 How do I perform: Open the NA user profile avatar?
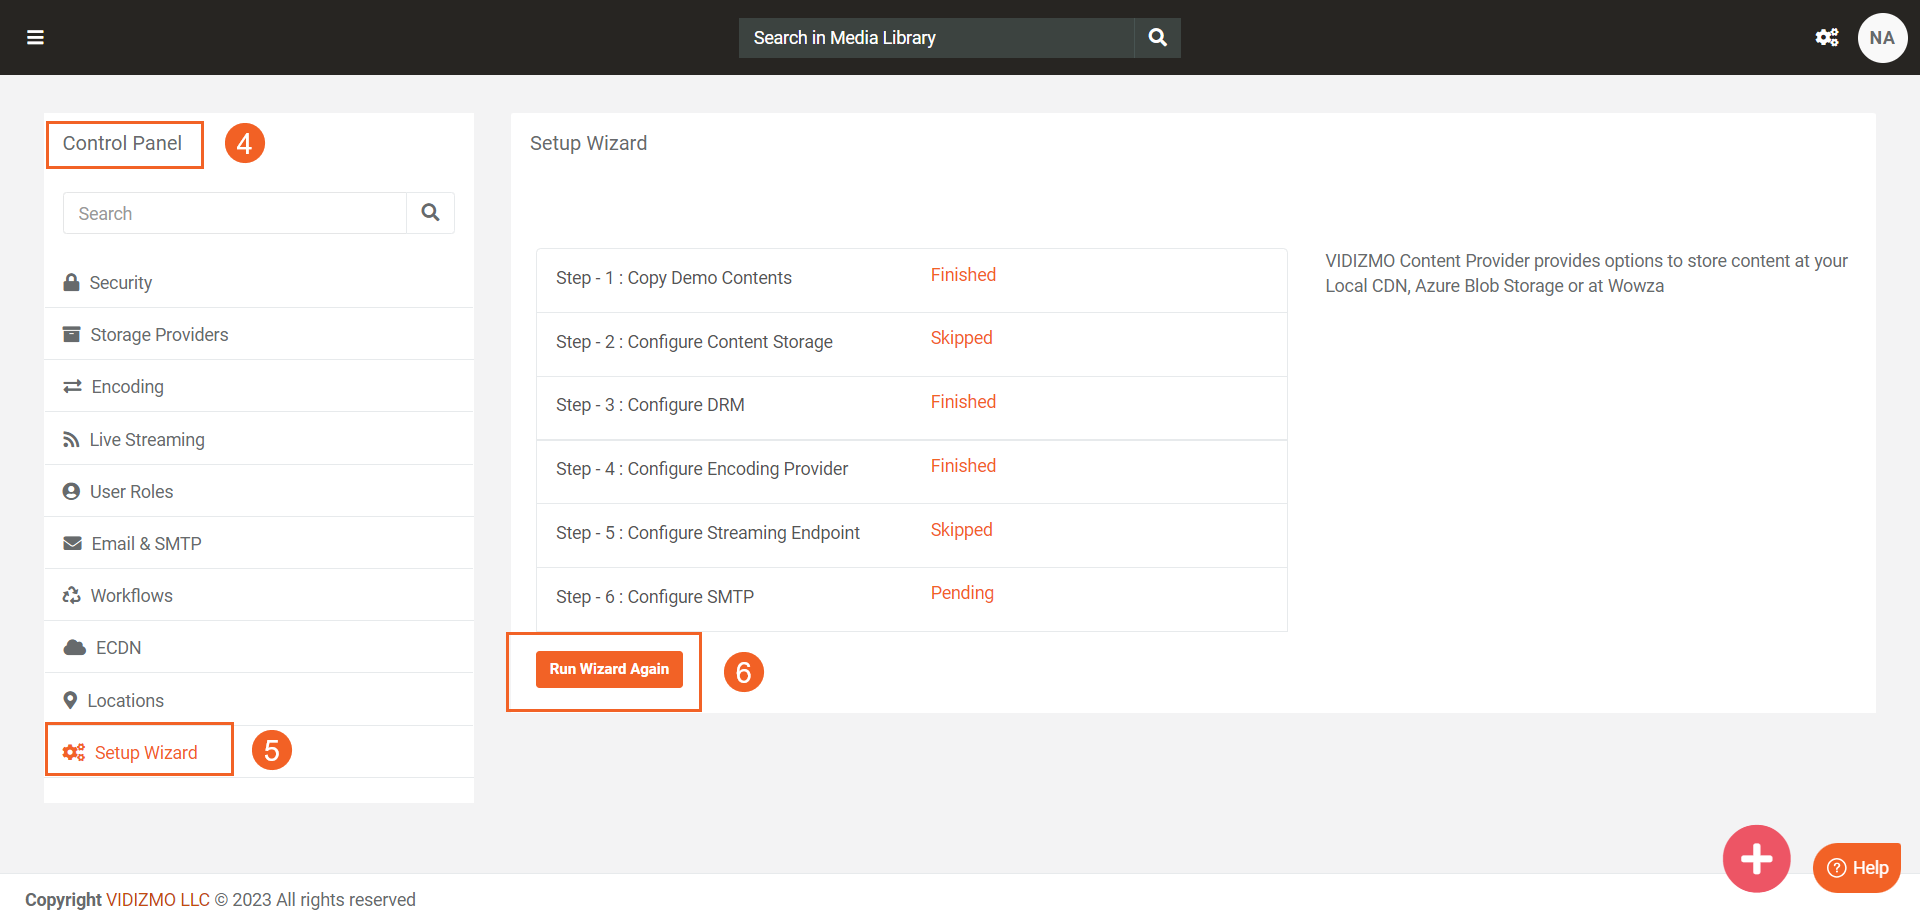click(1881, 38)
